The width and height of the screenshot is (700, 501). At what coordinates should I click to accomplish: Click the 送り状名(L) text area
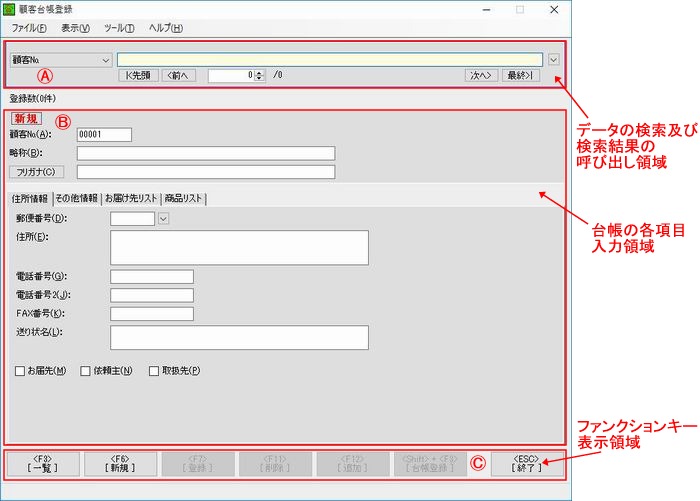[x=239, y=338]
